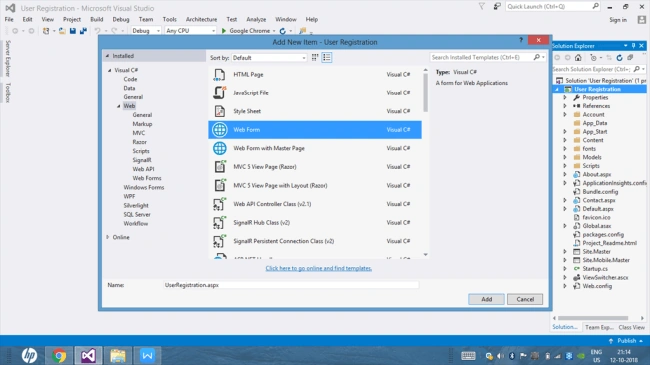
Task: Expand the Properties node in Solution Explorer
Action: pyautogui.click(x=565, y=97)
